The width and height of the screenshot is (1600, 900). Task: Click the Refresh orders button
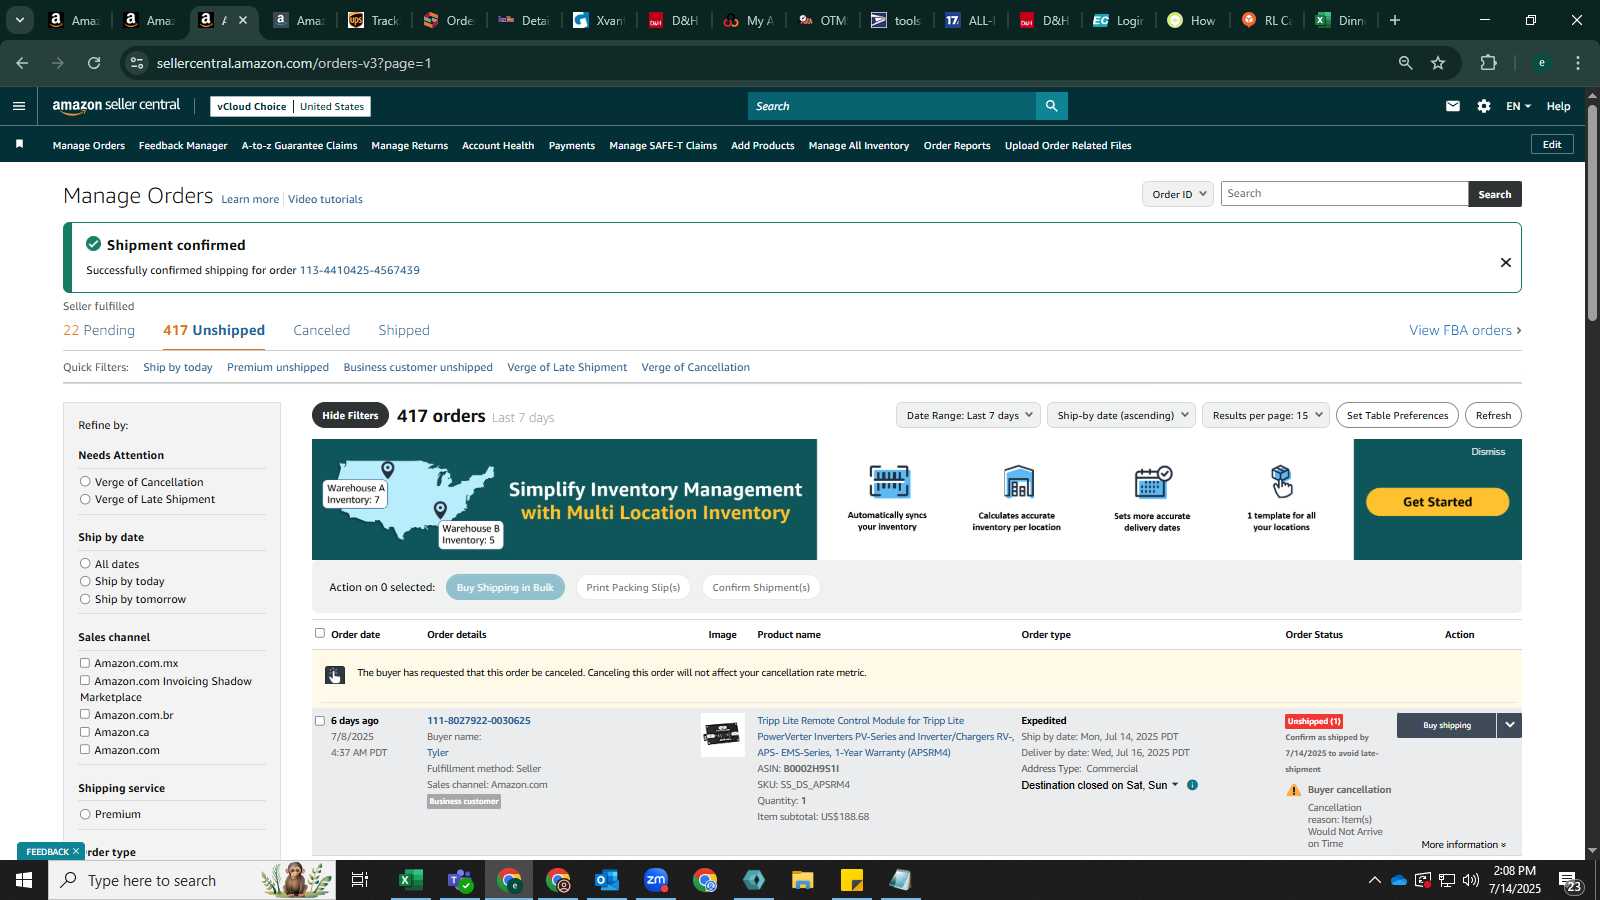click(1493, 415)
